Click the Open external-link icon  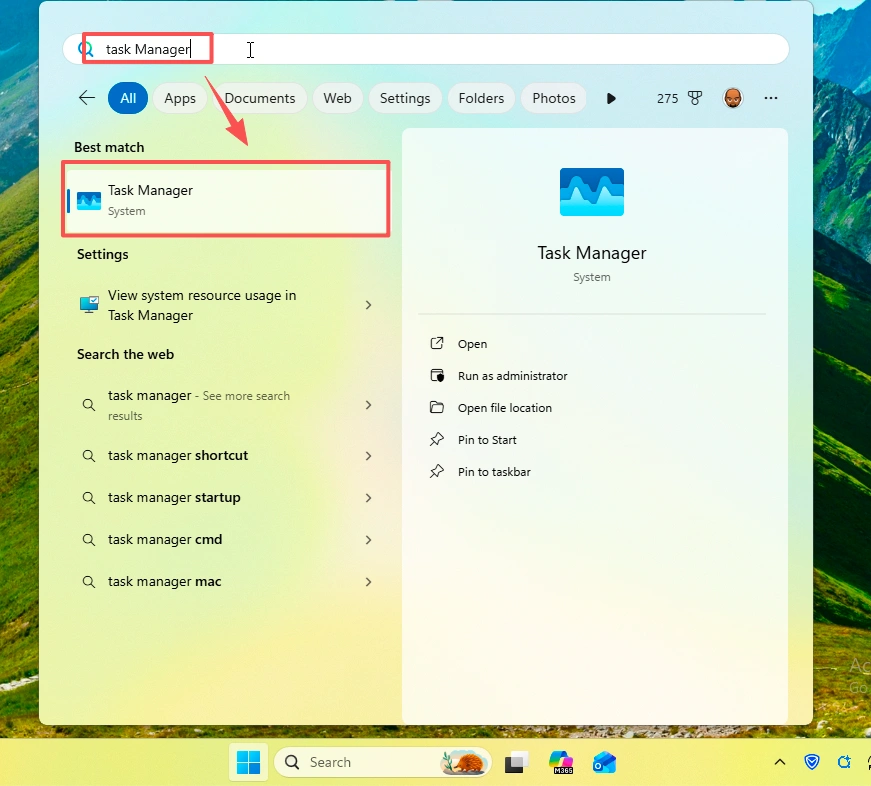tap(437, 343)
